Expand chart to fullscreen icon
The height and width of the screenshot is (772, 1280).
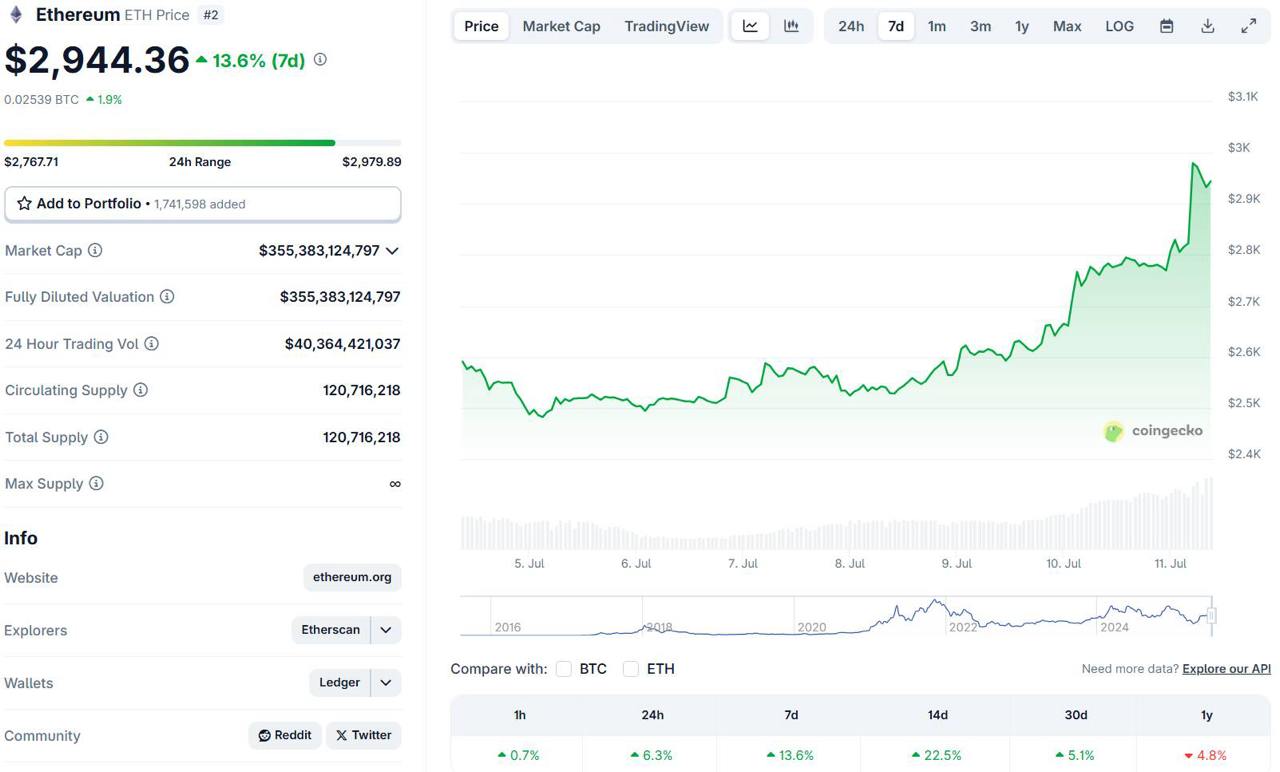click(x=1248, y=26)
